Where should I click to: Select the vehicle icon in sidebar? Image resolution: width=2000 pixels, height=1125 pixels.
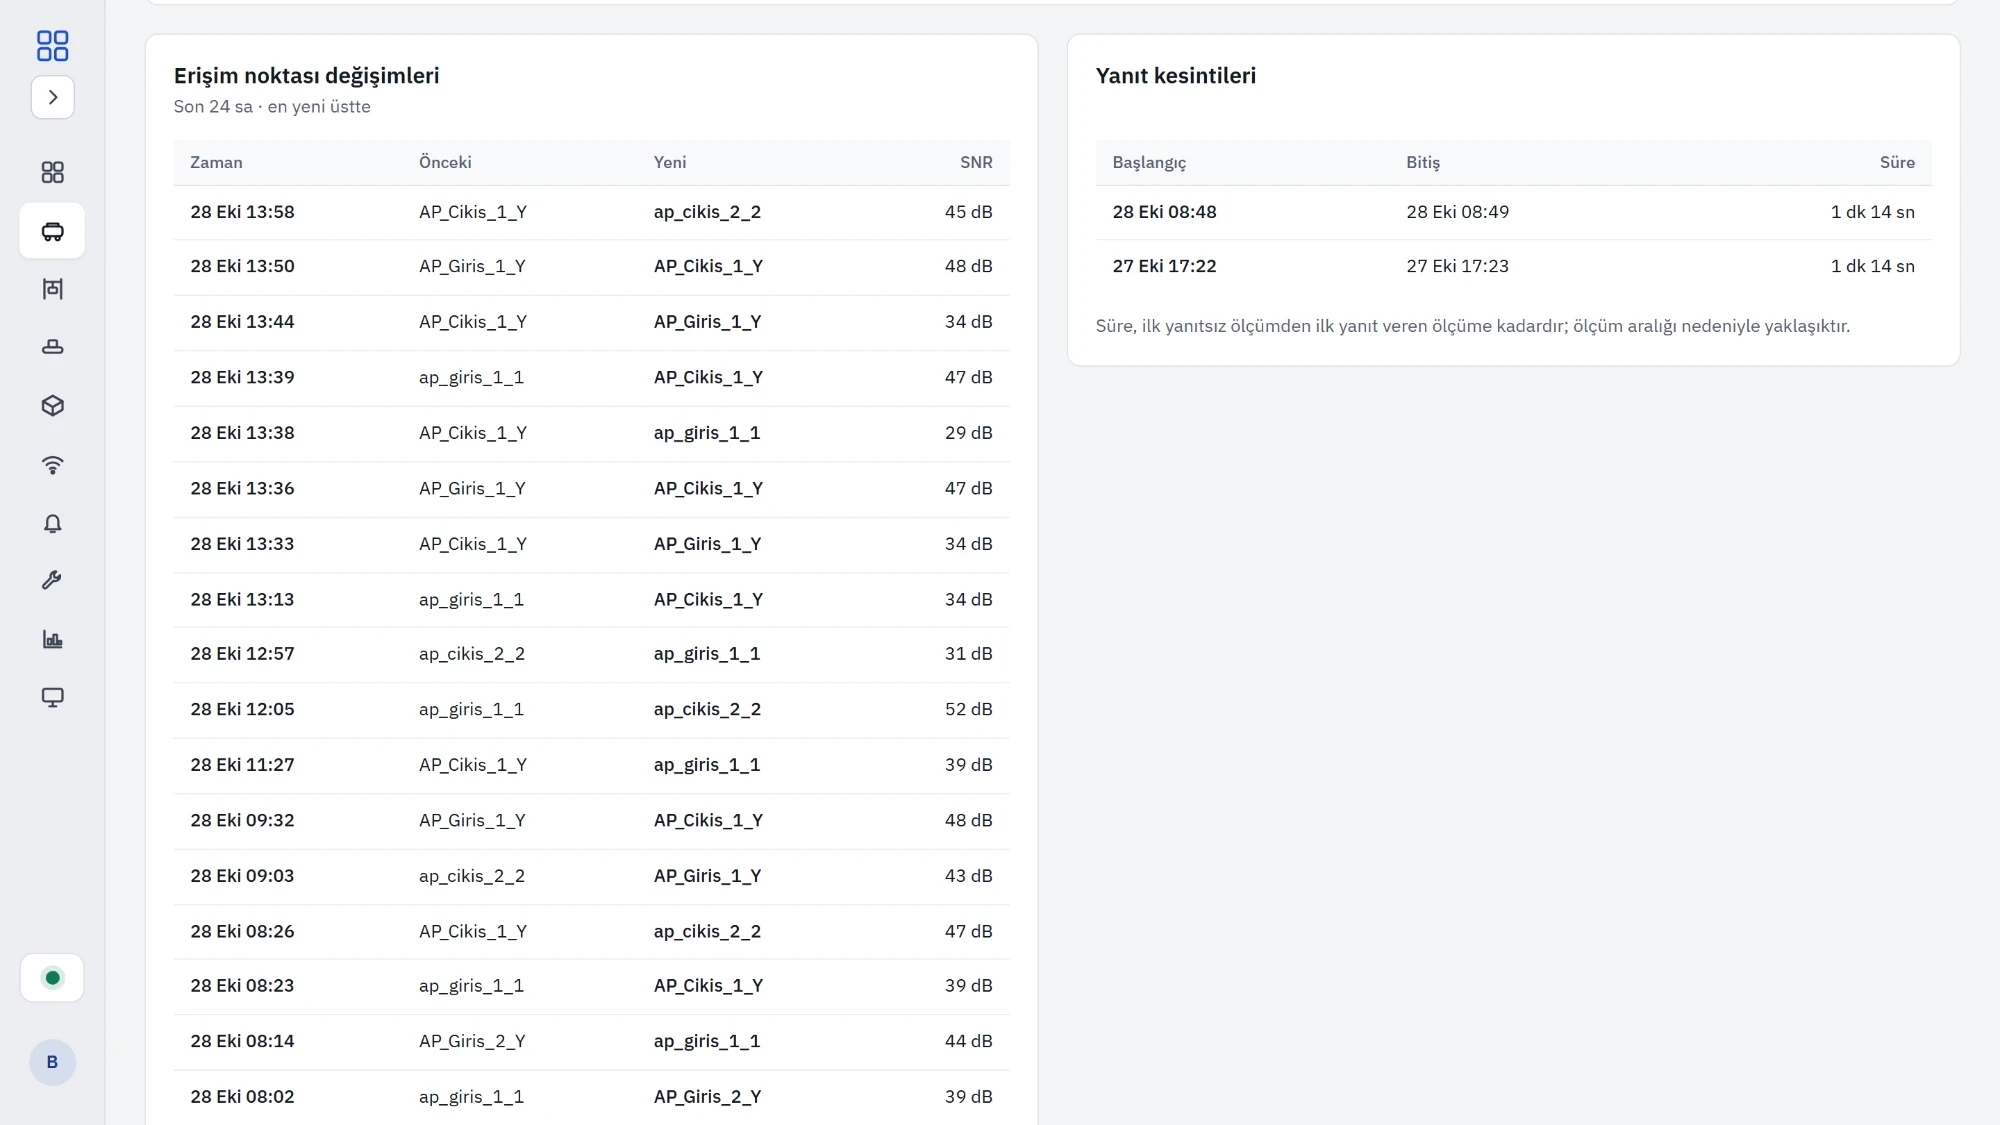[x=52, y=231]
